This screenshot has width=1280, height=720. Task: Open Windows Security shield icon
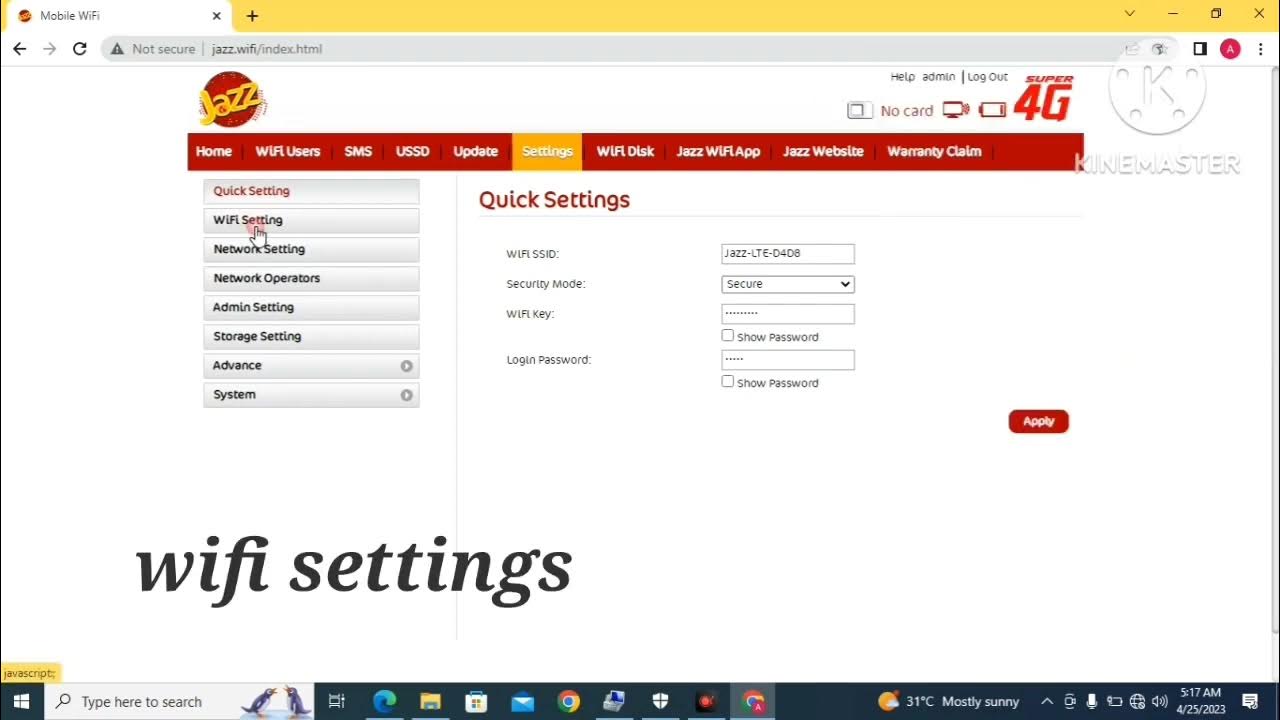(660, 701)
